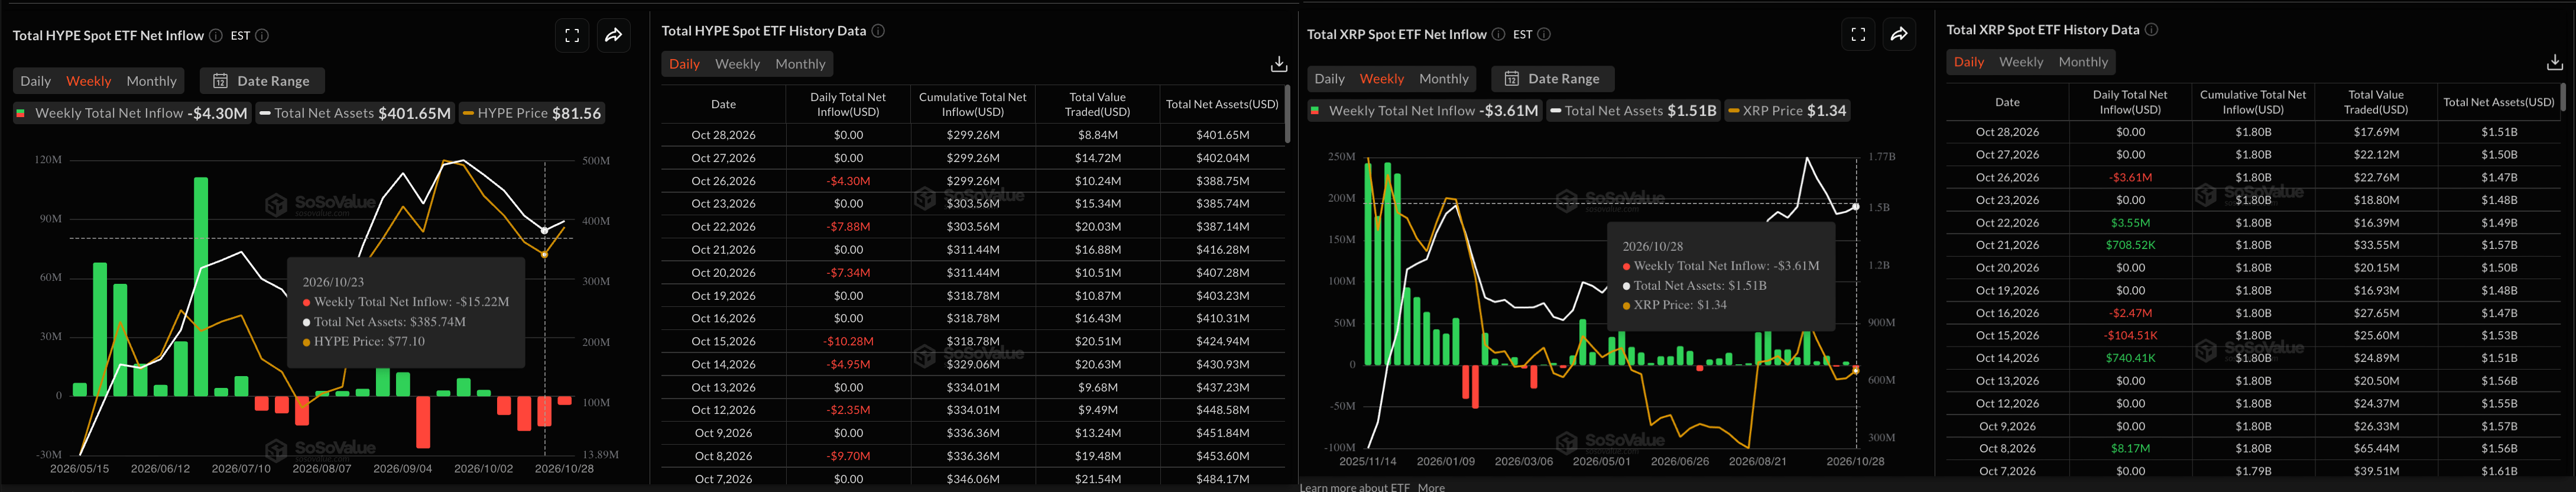Open the Date Range picker on the XRP chart
Screen dimensions: 2576x492
[1553, 79]
